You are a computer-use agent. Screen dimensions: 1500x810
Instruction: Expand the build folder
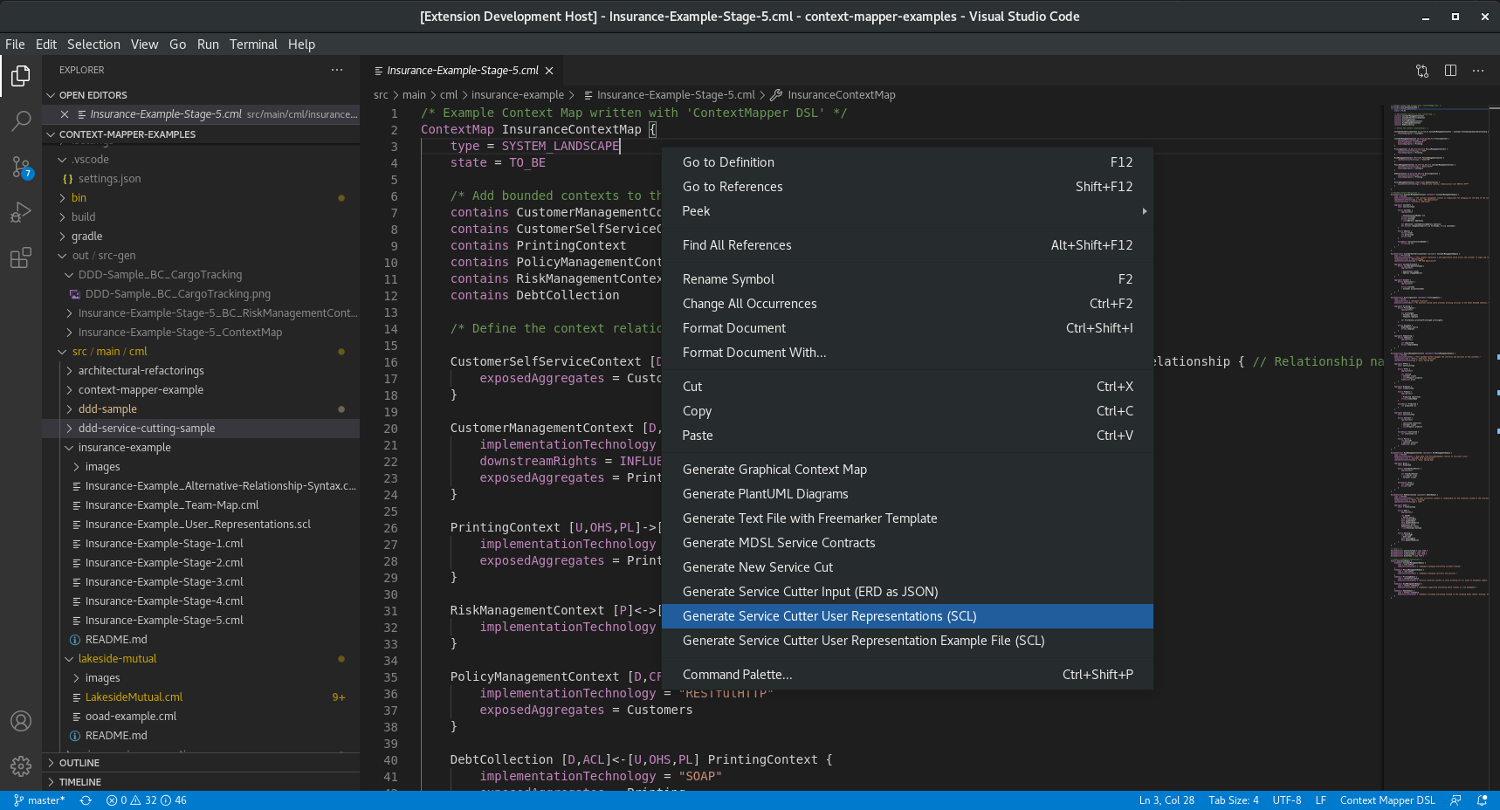click(x=83, y=217)
